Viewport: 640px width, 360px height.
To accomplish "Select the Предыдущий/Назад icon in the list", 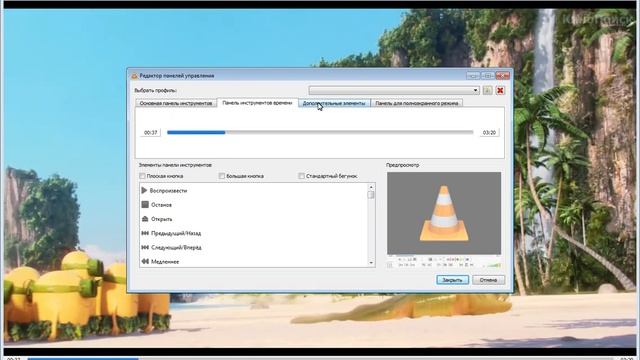I will [x=145, y=233].
